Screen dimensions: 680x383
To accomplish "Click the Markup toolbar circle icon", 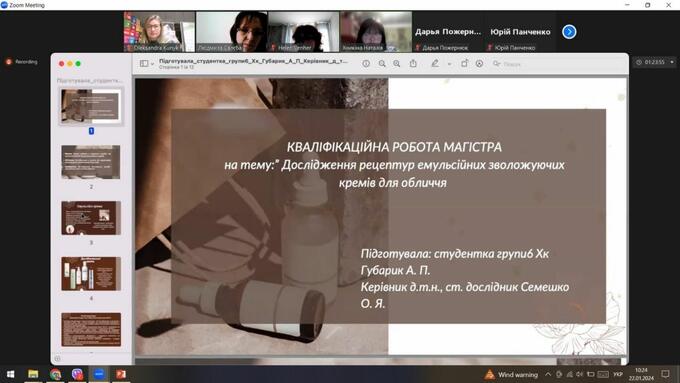I will click(479, 63).
